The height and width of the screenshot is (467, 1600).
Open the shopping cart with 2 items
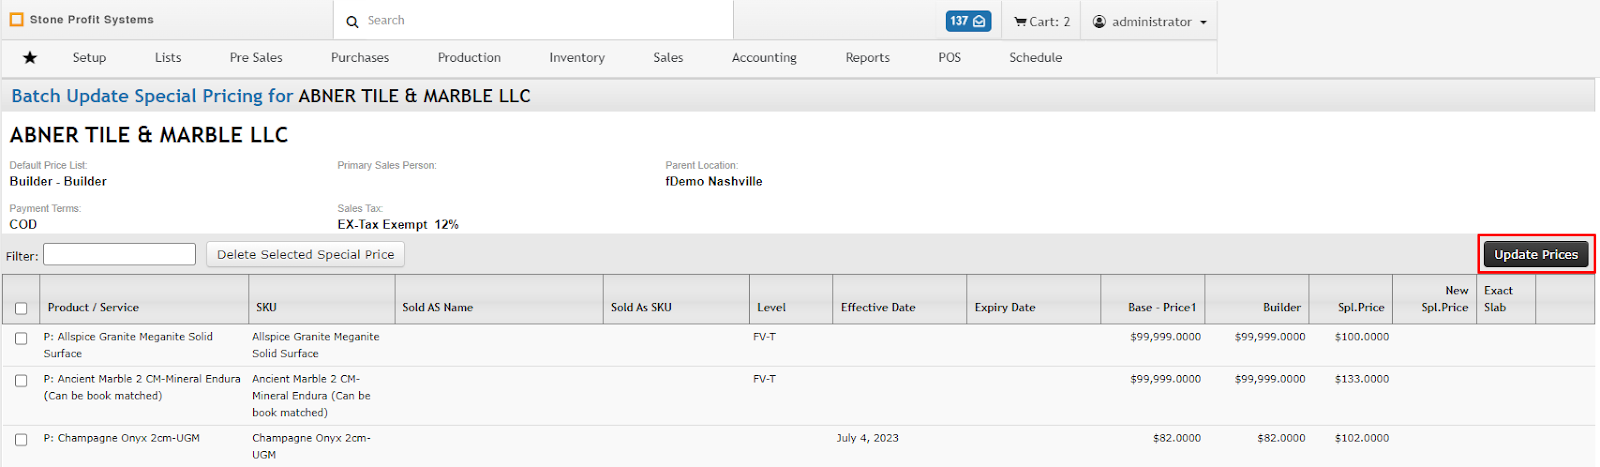[1041, 21]
